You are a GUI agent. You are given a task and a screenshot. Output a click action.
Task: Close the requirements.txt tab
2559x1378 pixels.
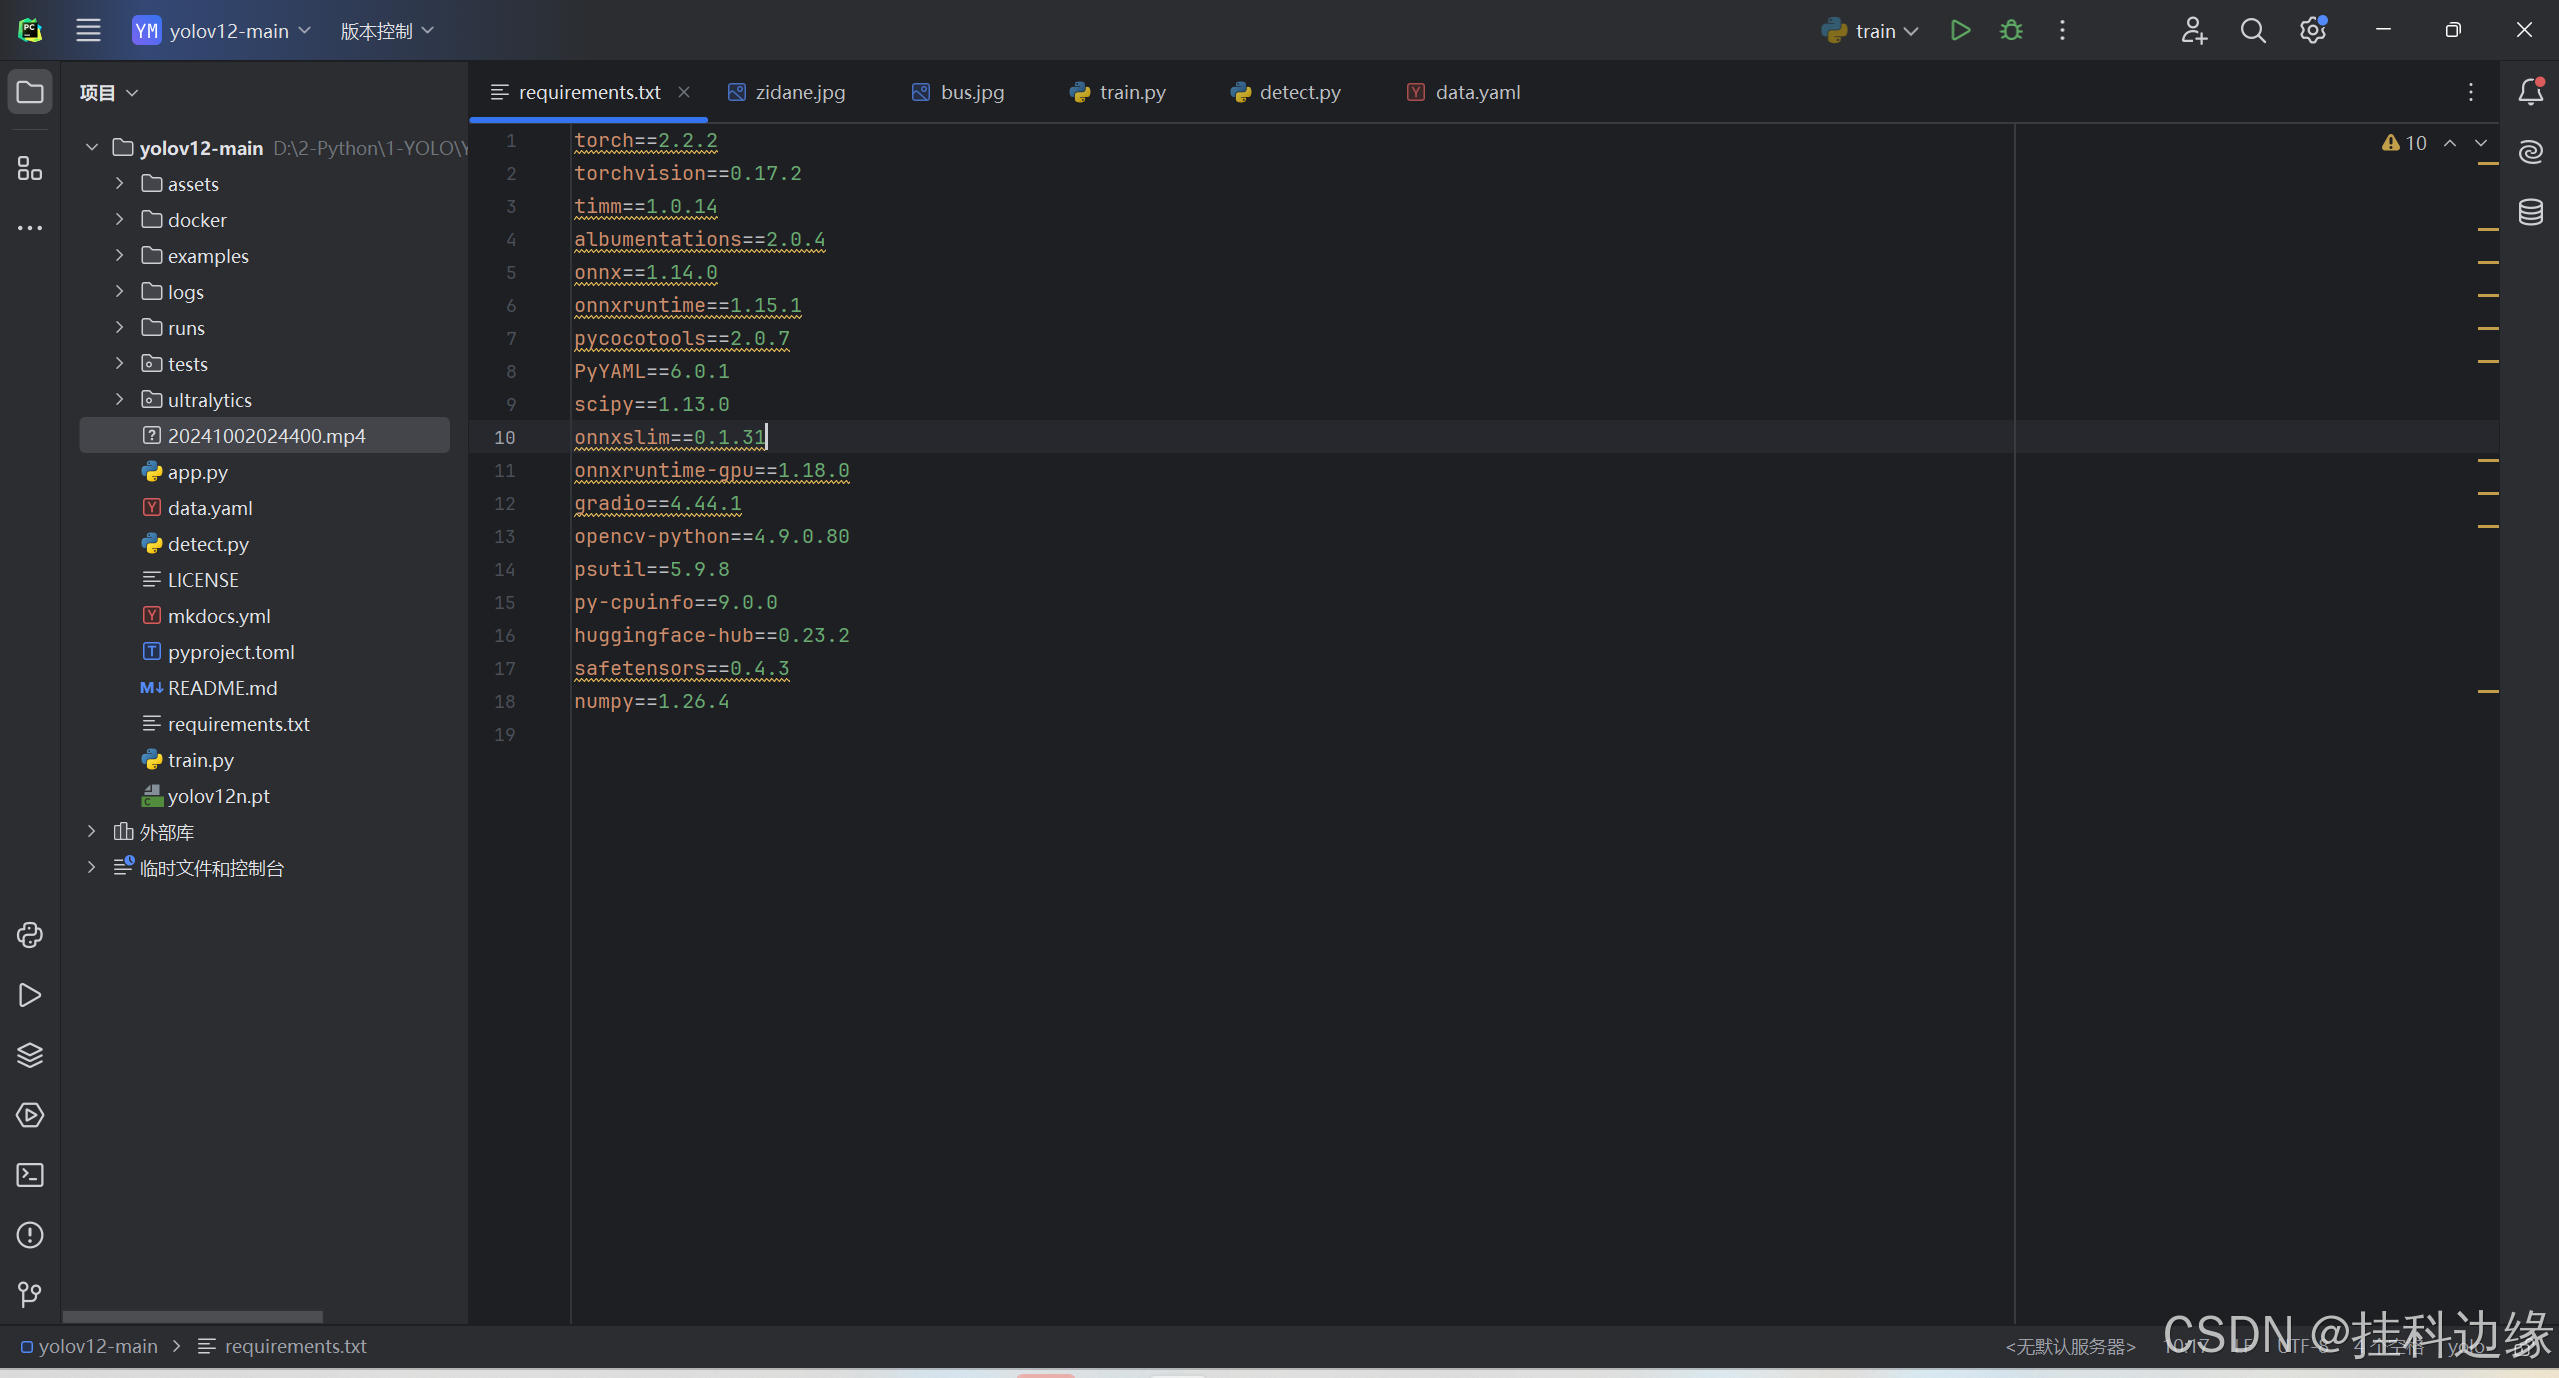tap(684, 92)
